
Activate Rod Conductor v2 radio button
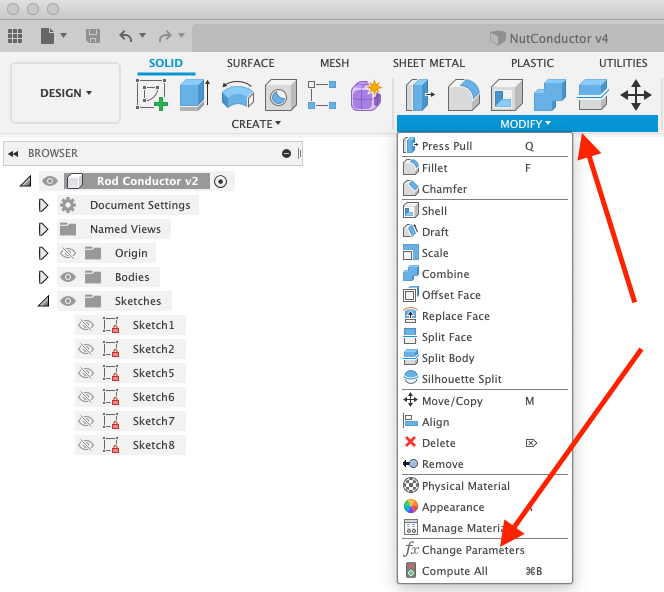tap(220, 182)
